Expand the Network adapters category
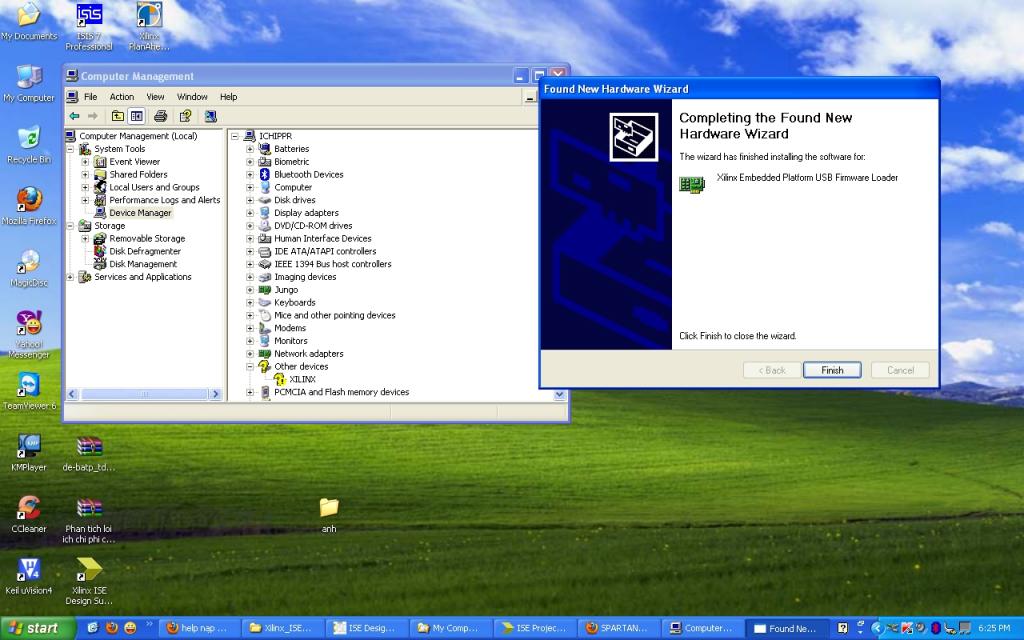The height and width of the screenshot is (640, 1024). pyautogui.click(x=249, y=353)
